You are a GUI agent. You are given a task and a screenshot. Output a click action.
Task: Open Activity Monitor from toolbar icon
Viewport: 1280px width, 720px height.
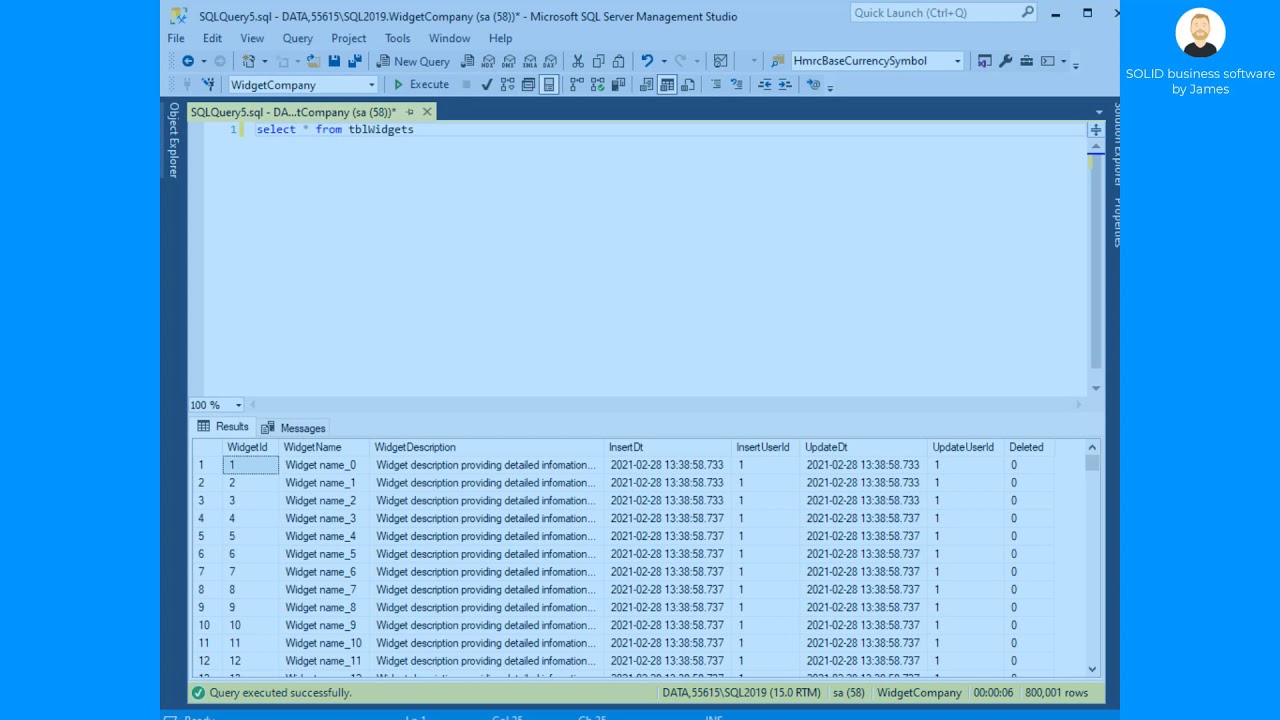[720, 61]
